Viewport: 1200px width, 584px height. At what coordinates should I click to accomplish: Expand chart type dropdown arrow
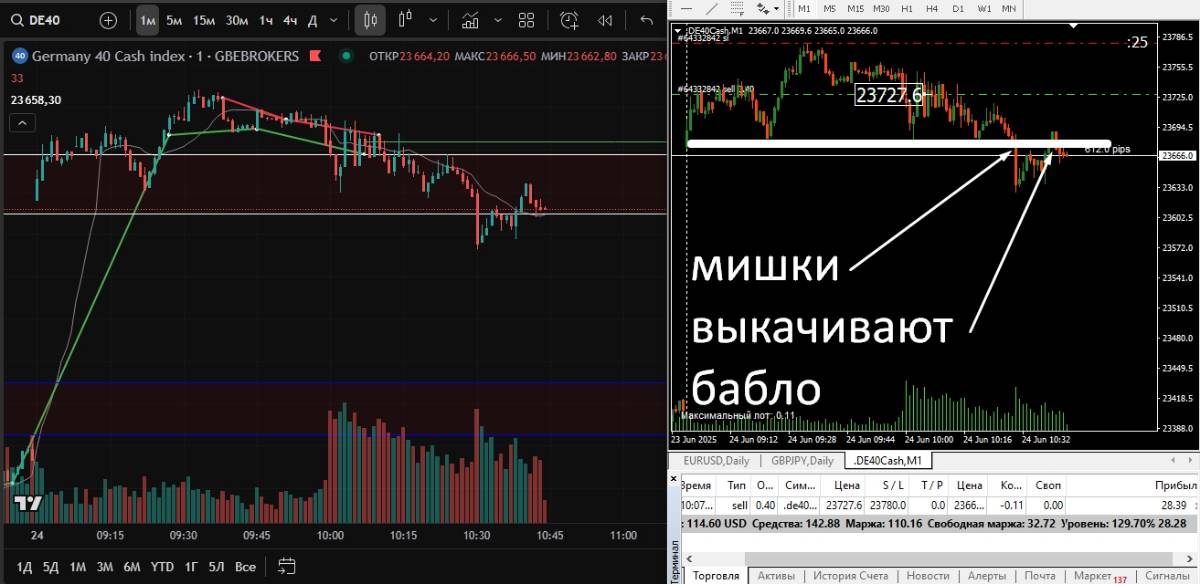click(x=431, y=20)
